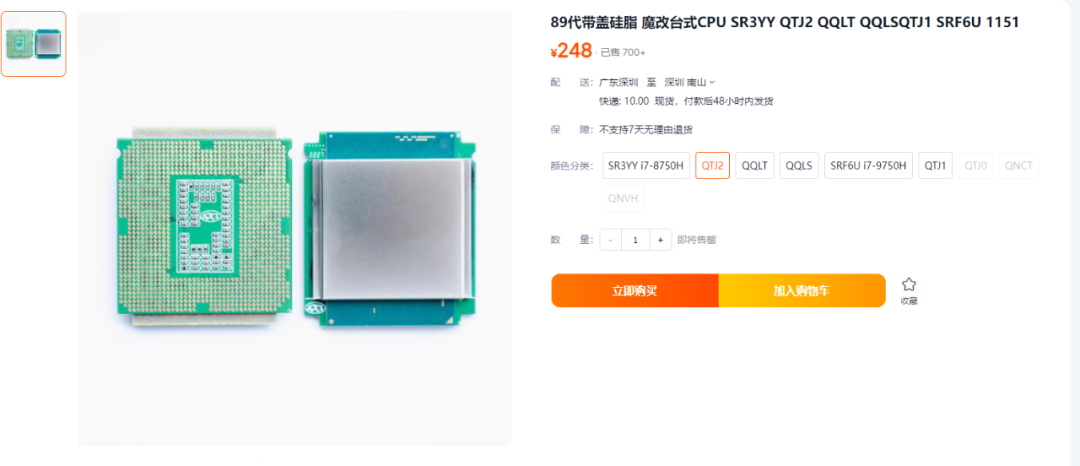Click the disabled QNVH option
The image size is (1080, 466).
623,198
